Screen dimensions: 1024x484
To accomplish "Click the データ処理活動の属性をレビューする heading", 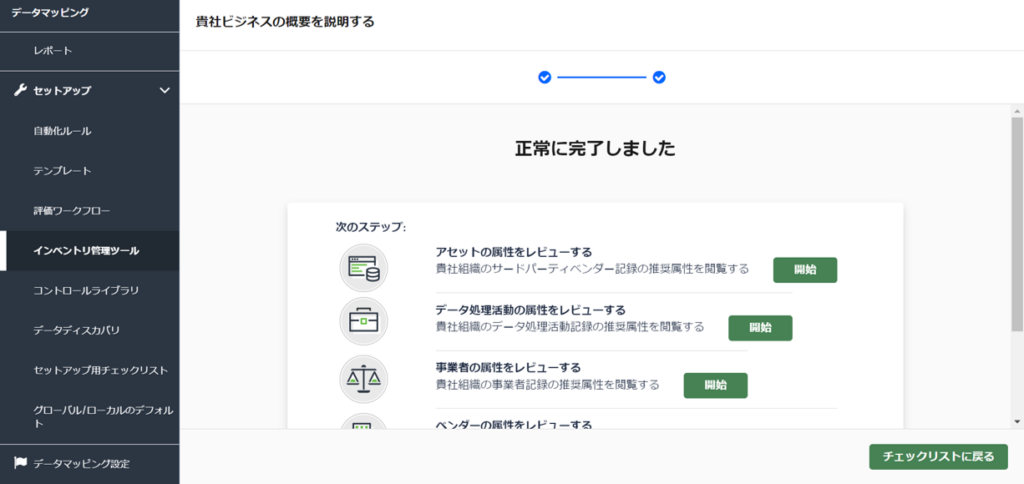I will click(530, 310).
